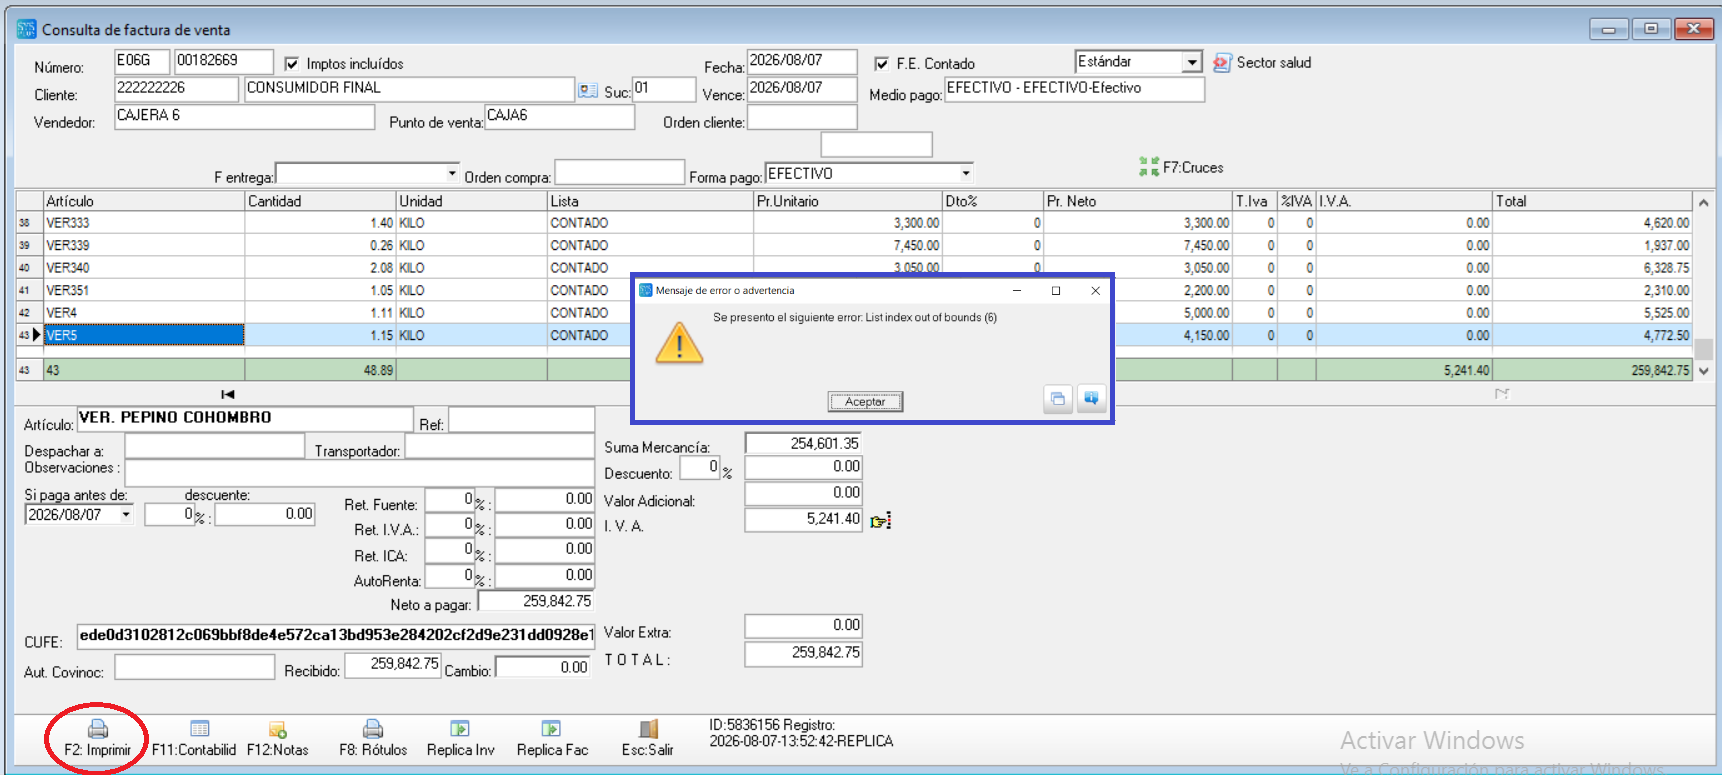Image resolution: width=1722 pixels, height=775 pixels.
Task: Open the Consulta de factura de venta title icon menu
Action: [x=27, y=29]
